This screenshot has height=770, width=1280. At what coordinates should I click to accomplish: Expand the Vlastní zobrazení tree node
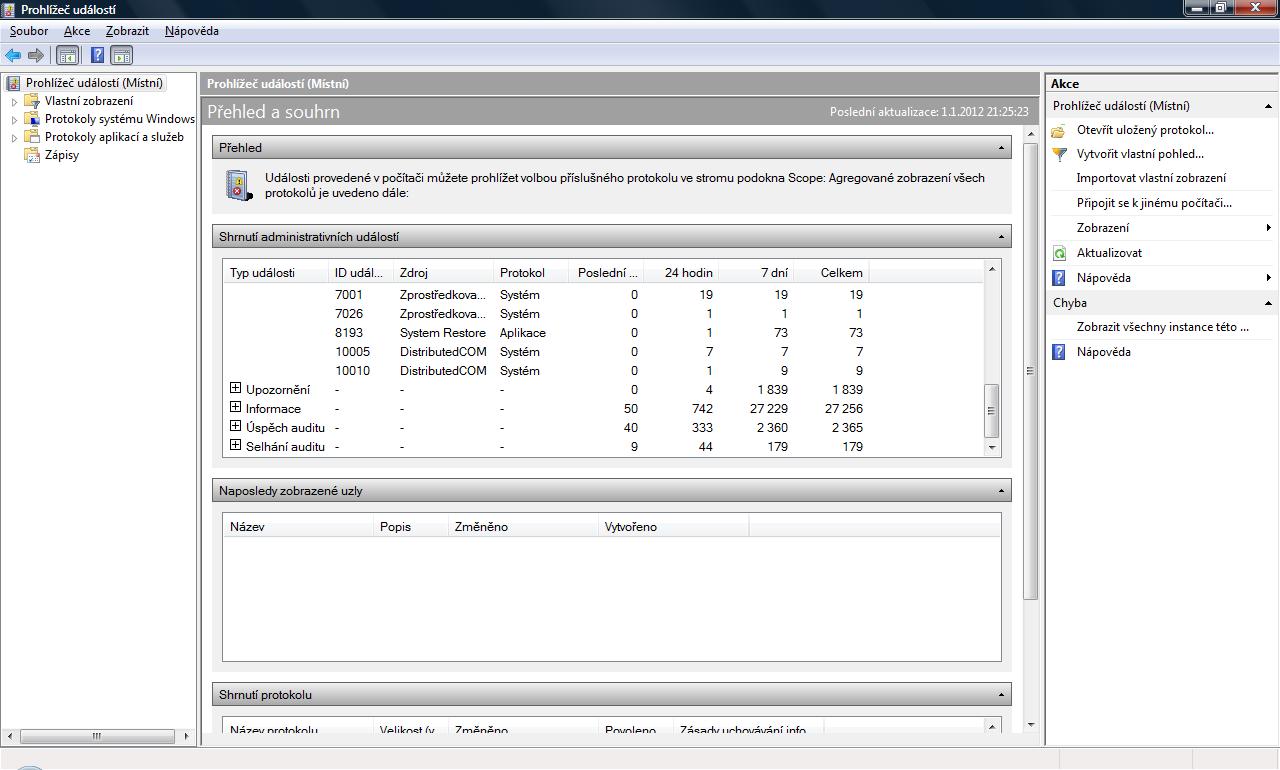(x=14, y=101)
